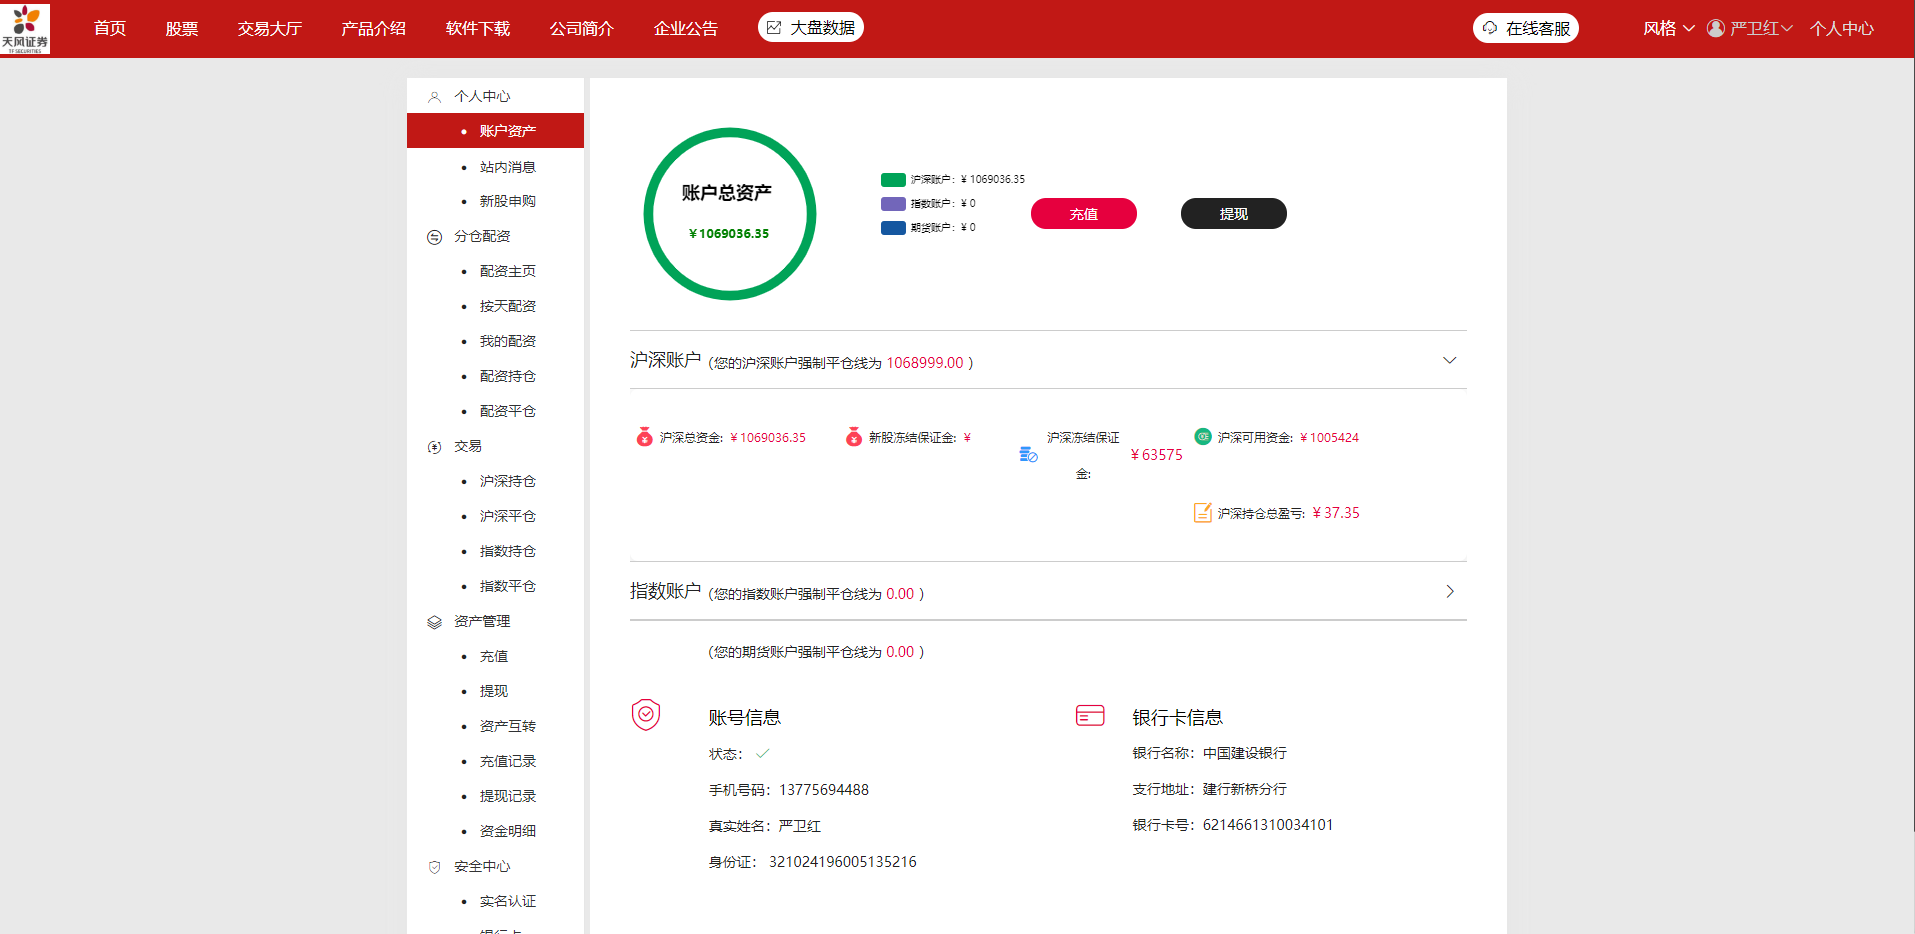
Task: Click the green 沪深账户 legend swatch
Action: pos(892,180)
